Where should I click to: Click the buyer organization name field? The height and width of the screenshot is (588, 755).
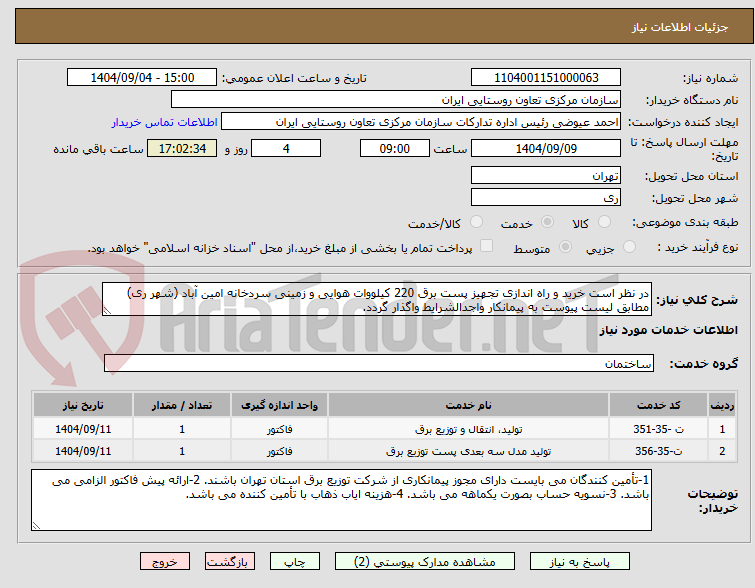tap(396, 100)
